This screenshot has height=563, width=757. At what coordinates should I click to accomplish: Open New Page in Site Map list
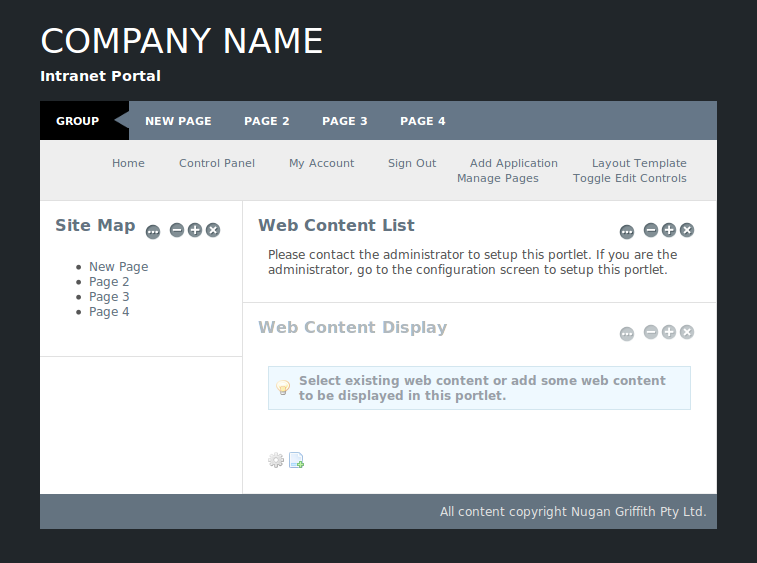(119, 267)
